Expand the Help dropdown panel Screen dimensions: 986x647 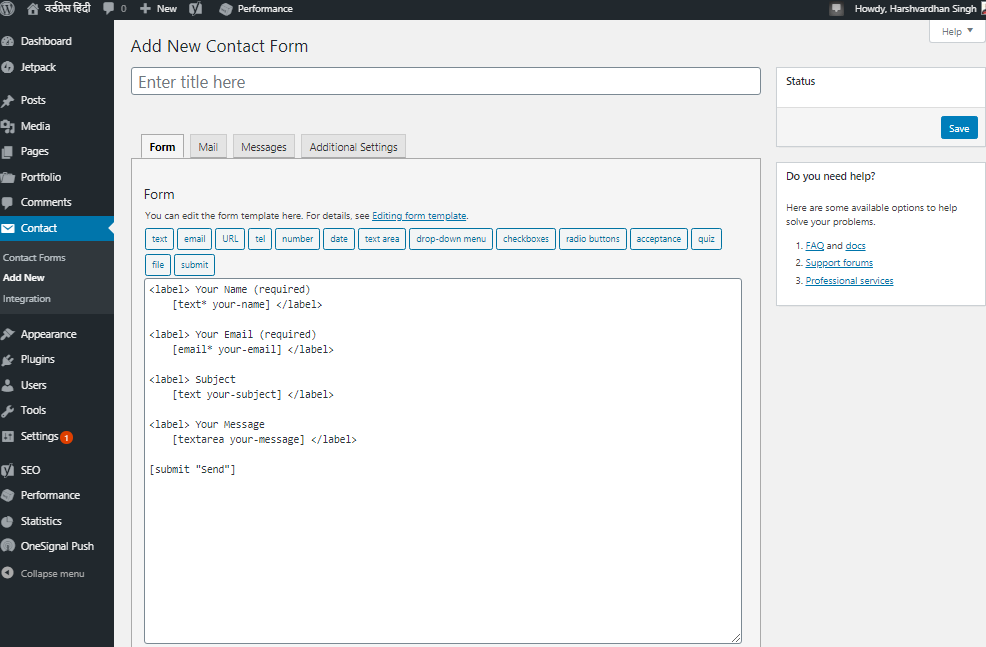(957, 32)
